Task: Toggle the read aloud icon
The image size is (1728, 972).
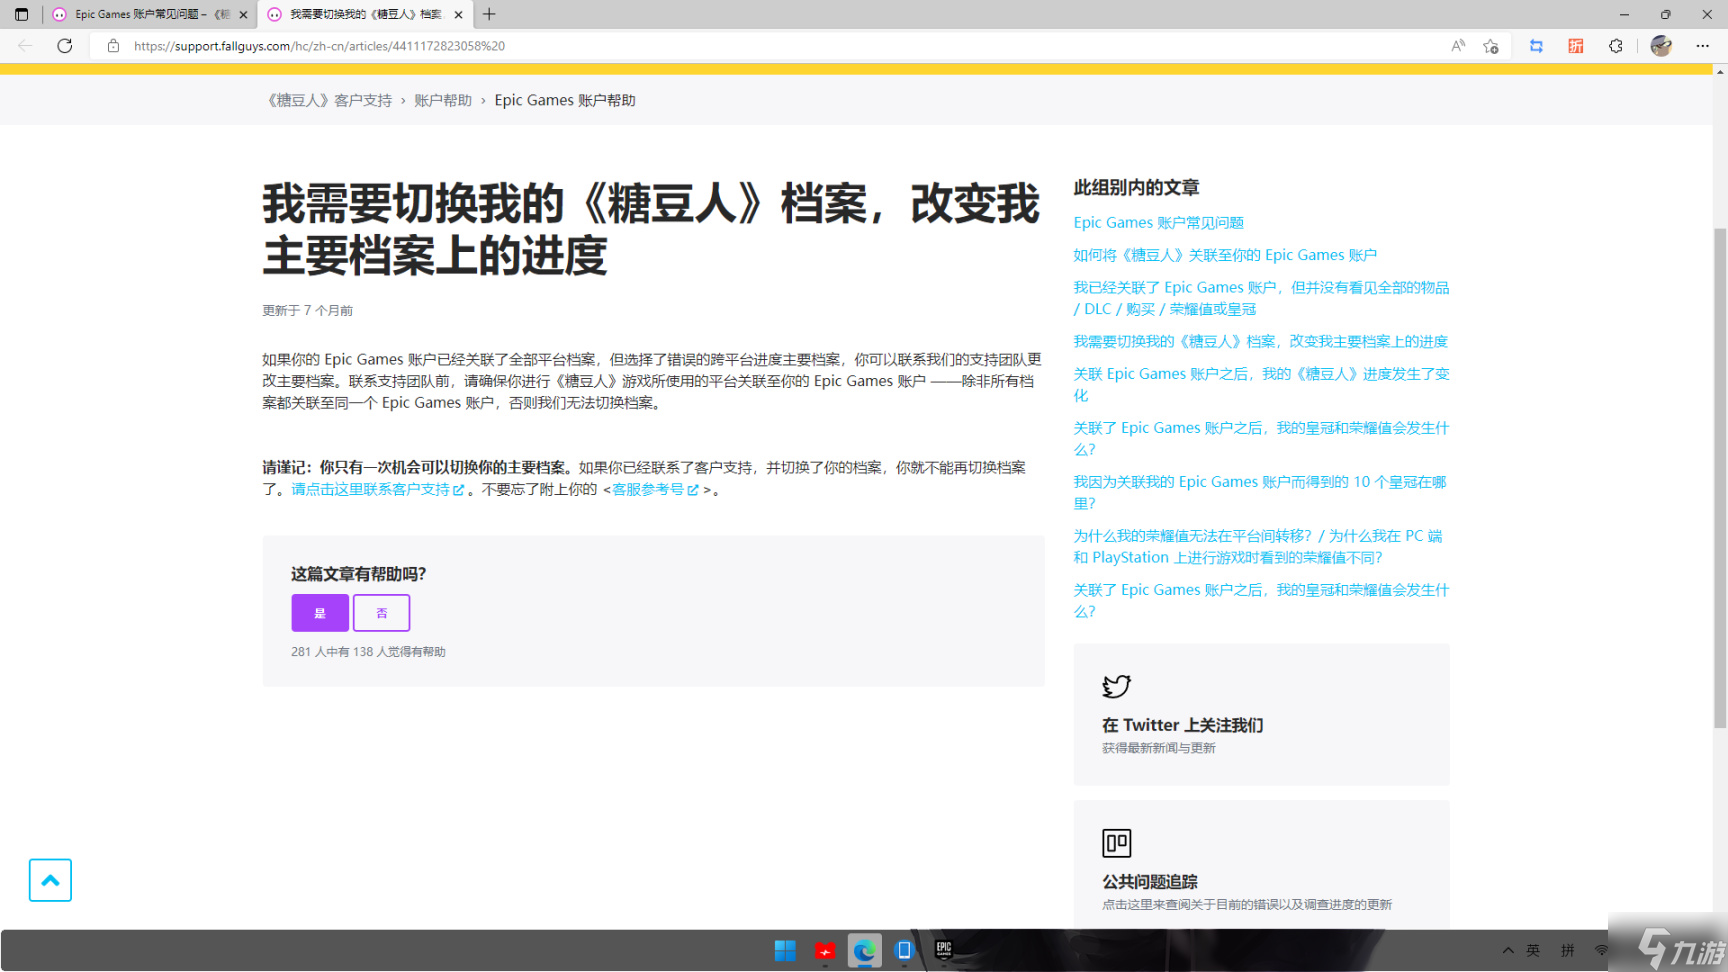Action: [x=1458, y=46]
